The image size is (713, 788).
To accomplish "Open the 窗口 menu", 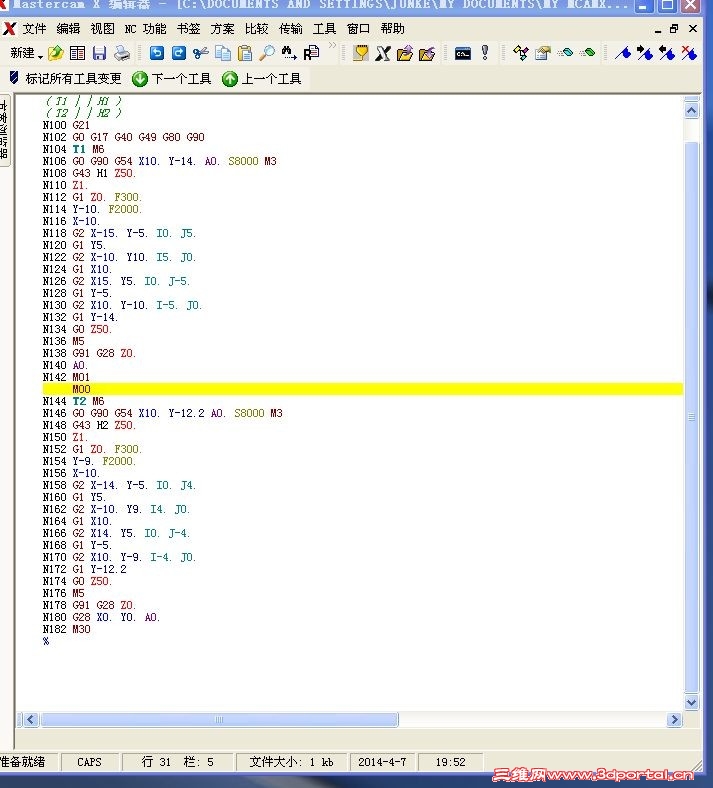I will pos(359,29).
